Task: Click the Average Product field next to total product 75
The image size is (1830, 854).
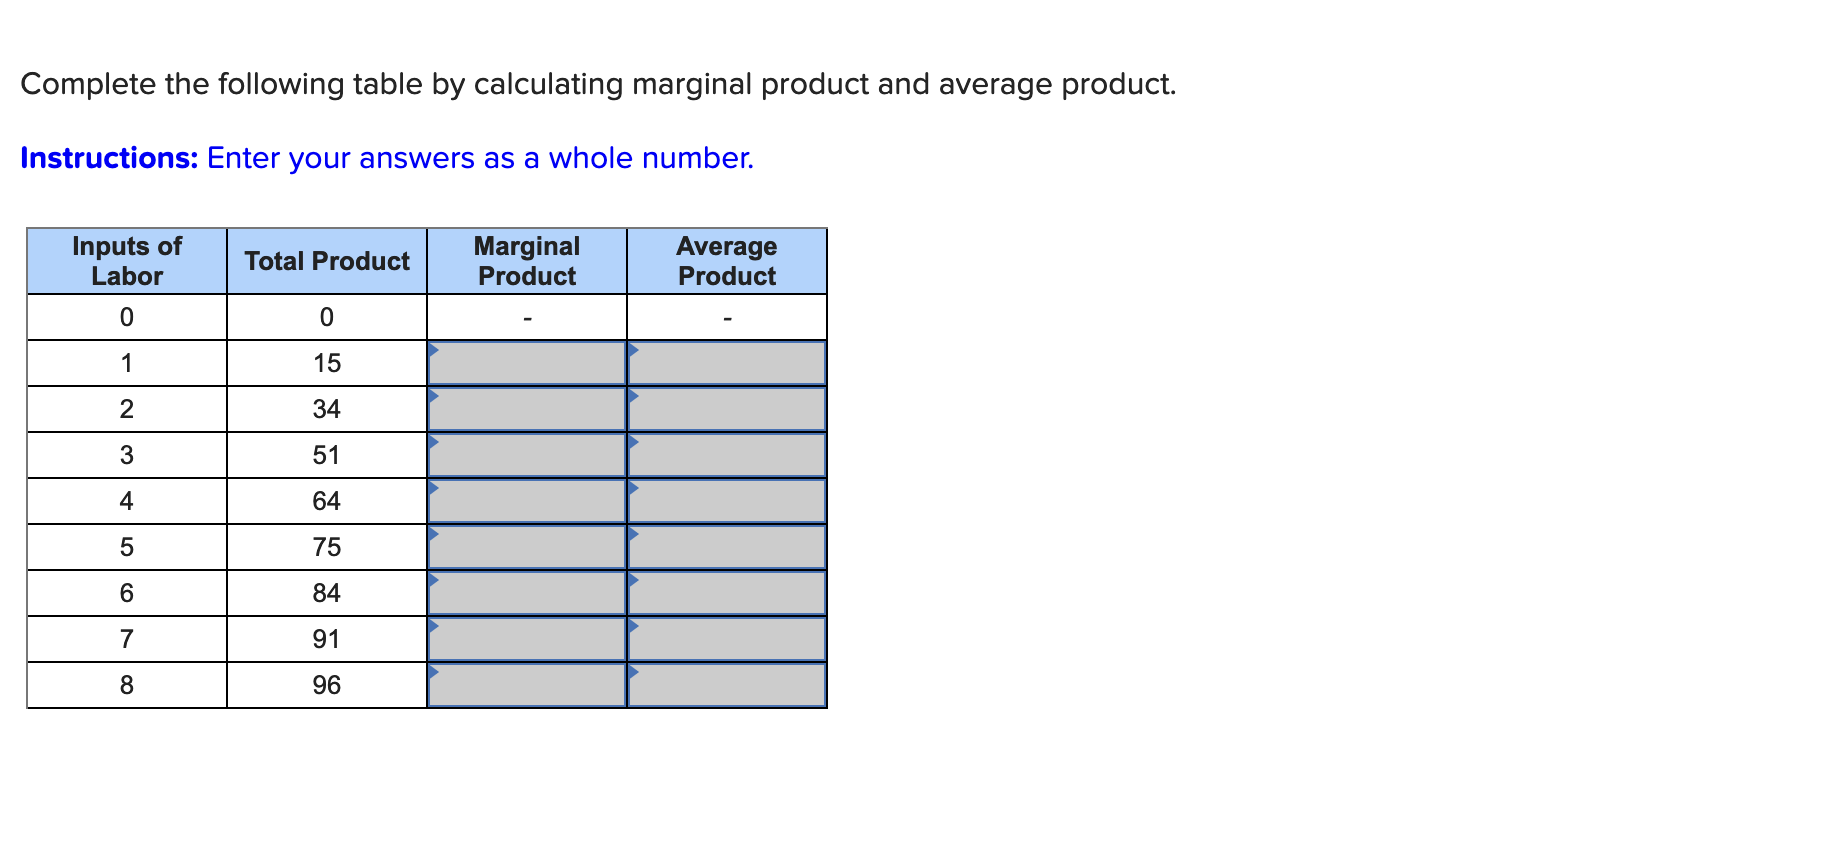Action: click(x=726, y=546)
